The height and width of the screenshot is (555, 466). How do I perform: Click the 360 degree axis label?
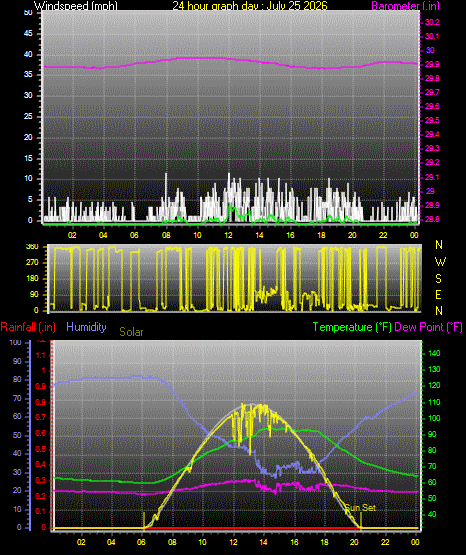tap(32, 247)
